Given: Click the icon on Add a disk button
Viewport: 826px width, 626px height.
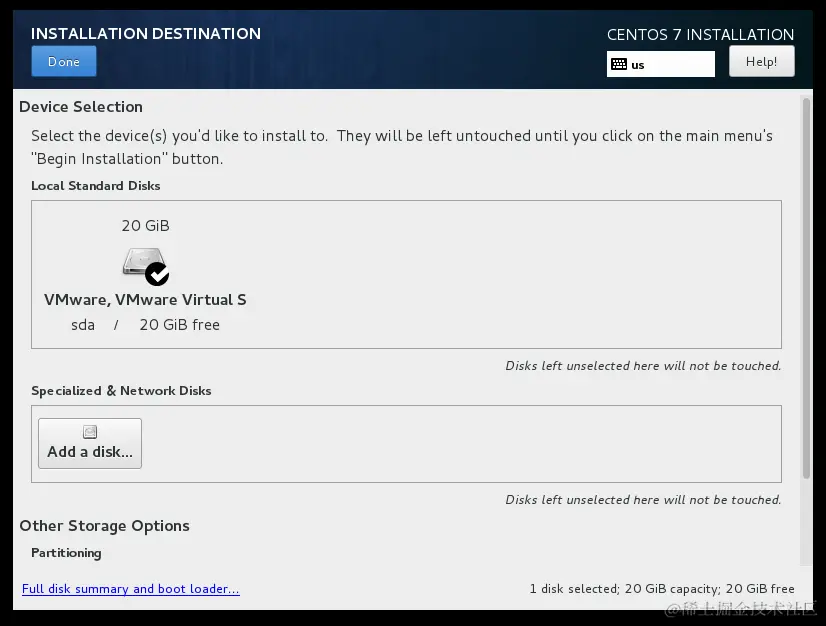Looking at the screenshot, I should (x=90, y=432).
